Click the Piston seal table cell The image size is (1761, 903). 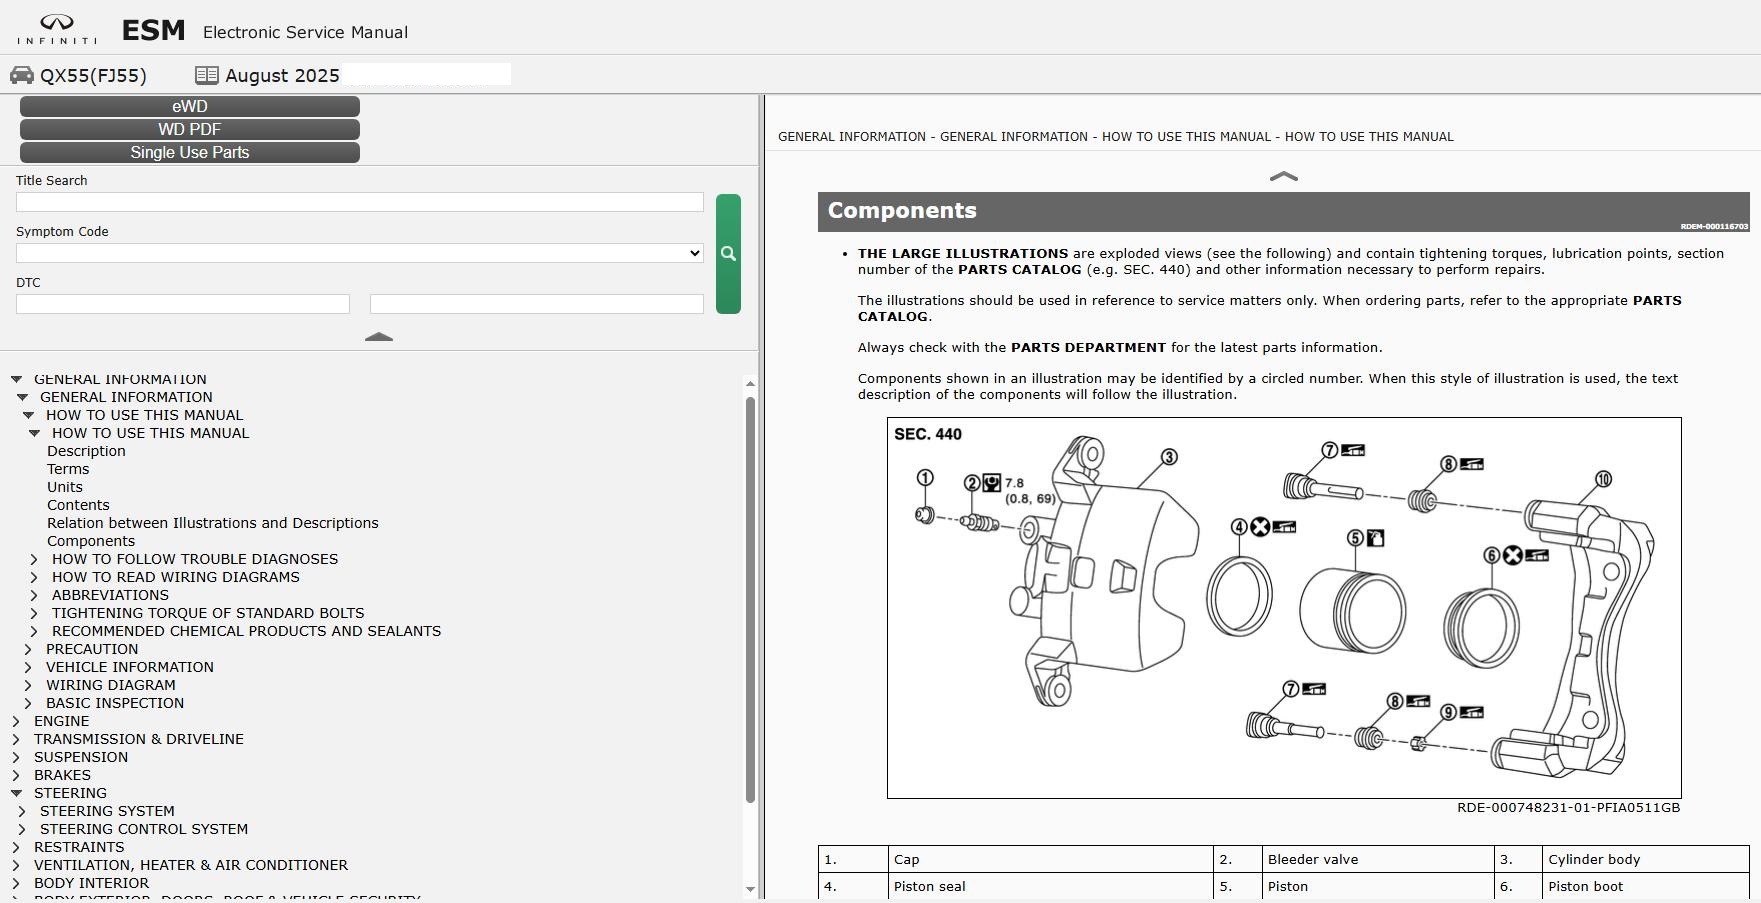(1051, 886)
